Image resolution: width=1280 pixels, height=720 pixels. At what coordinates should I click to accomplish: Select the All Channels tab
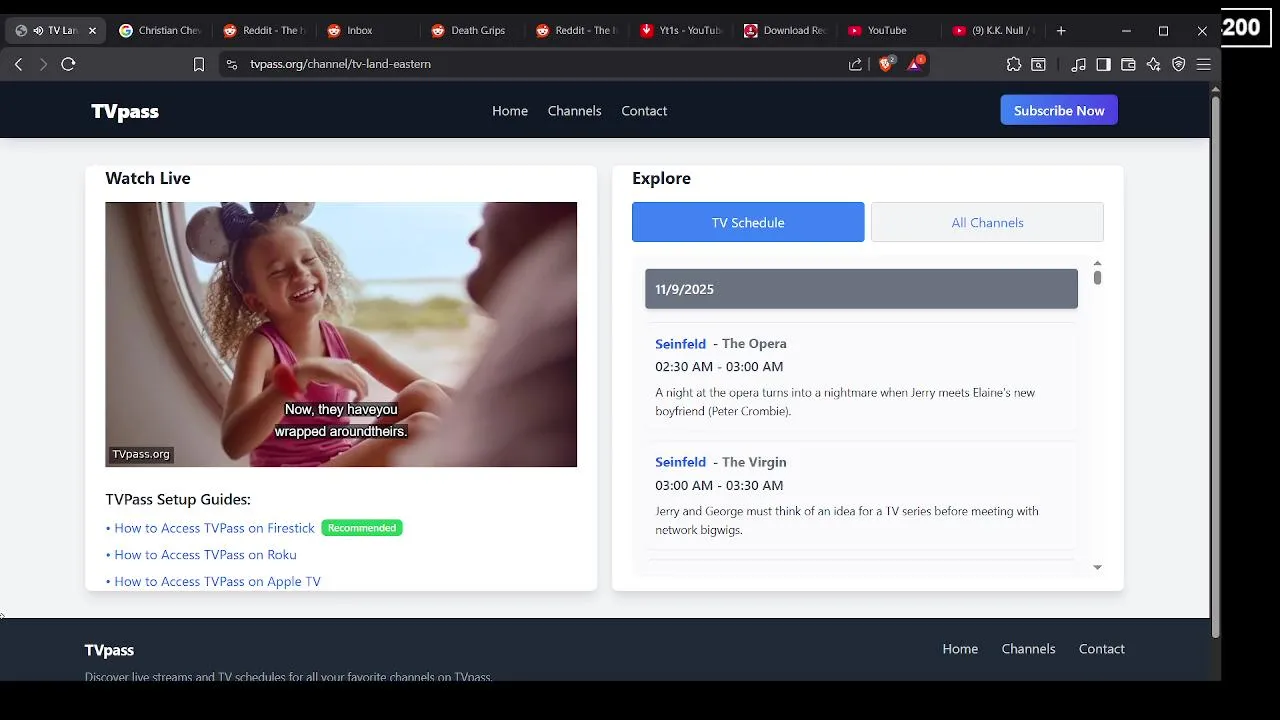[x=987, y=222]
